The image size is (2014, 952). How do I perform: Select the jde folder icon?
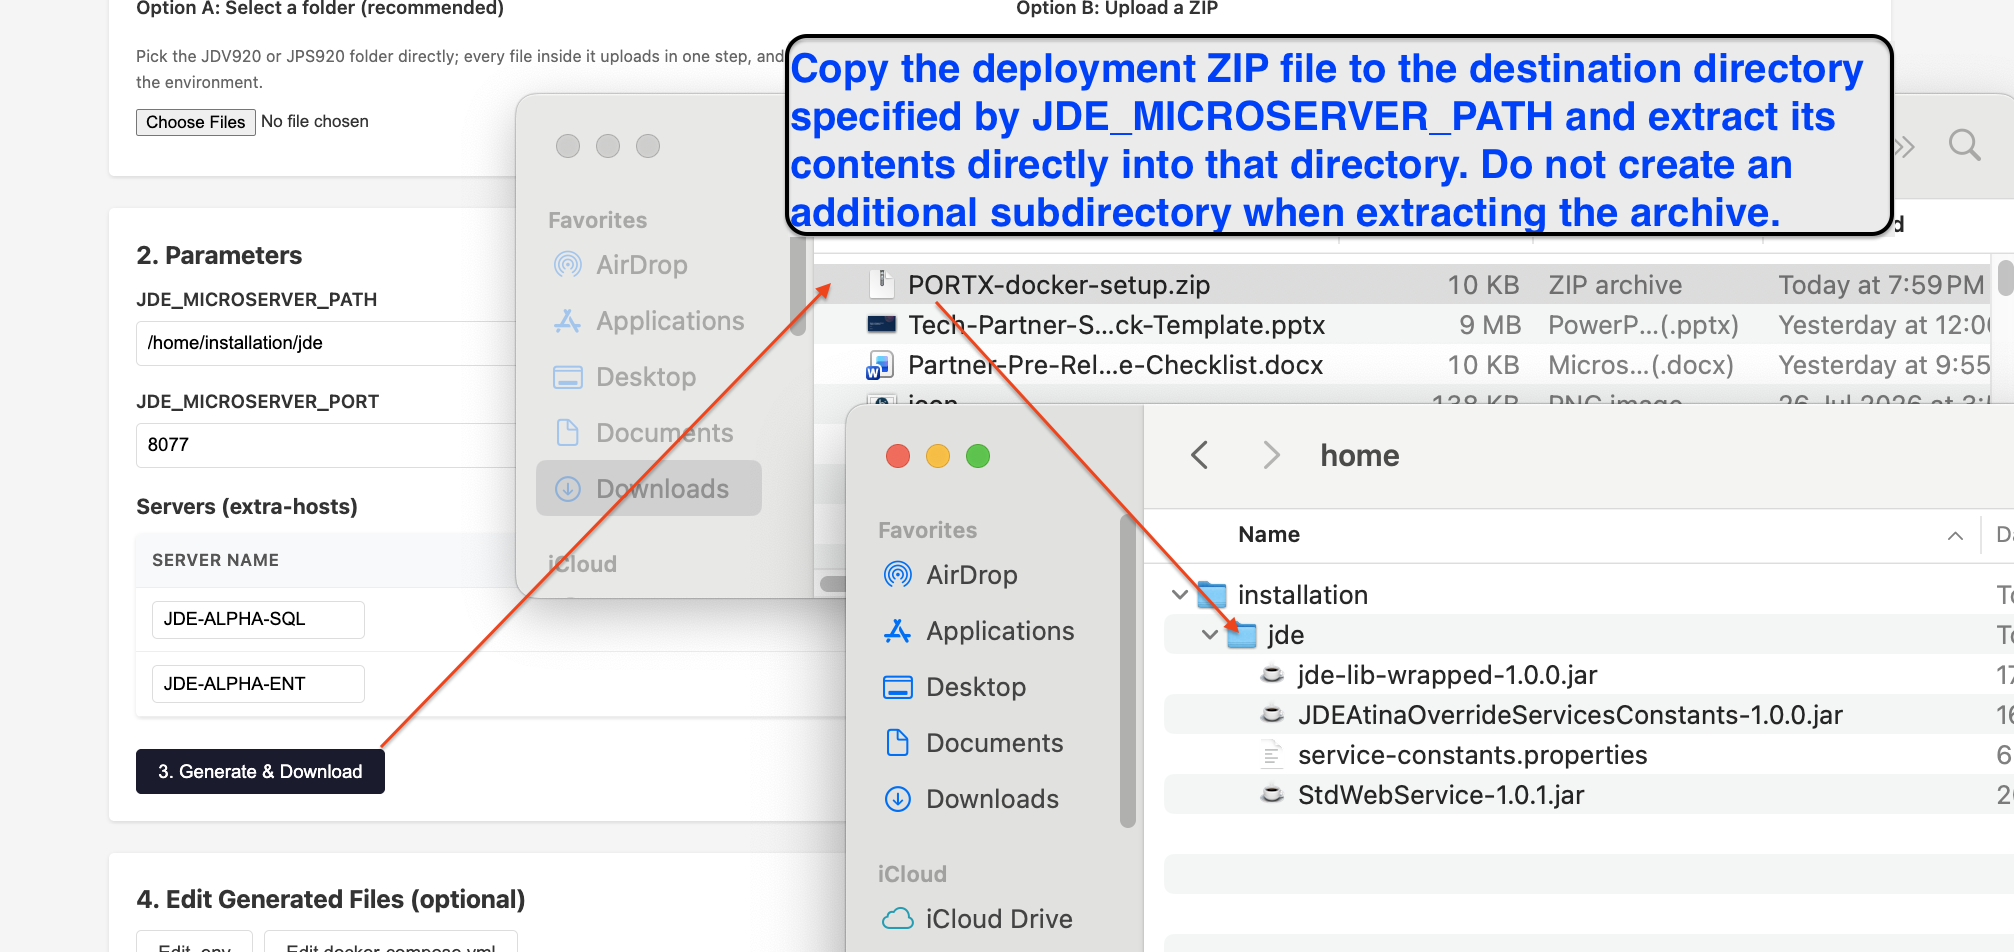coord(1242,635)
